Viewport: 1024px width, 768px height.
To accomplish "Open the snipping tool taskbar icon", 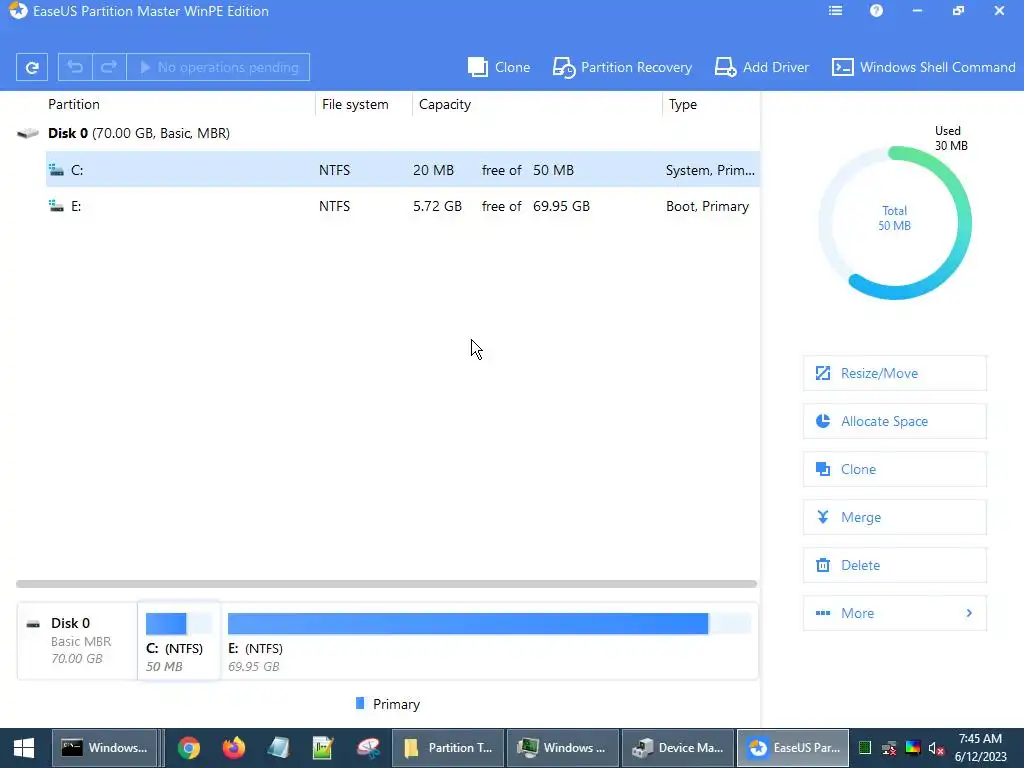I will 368,748.
